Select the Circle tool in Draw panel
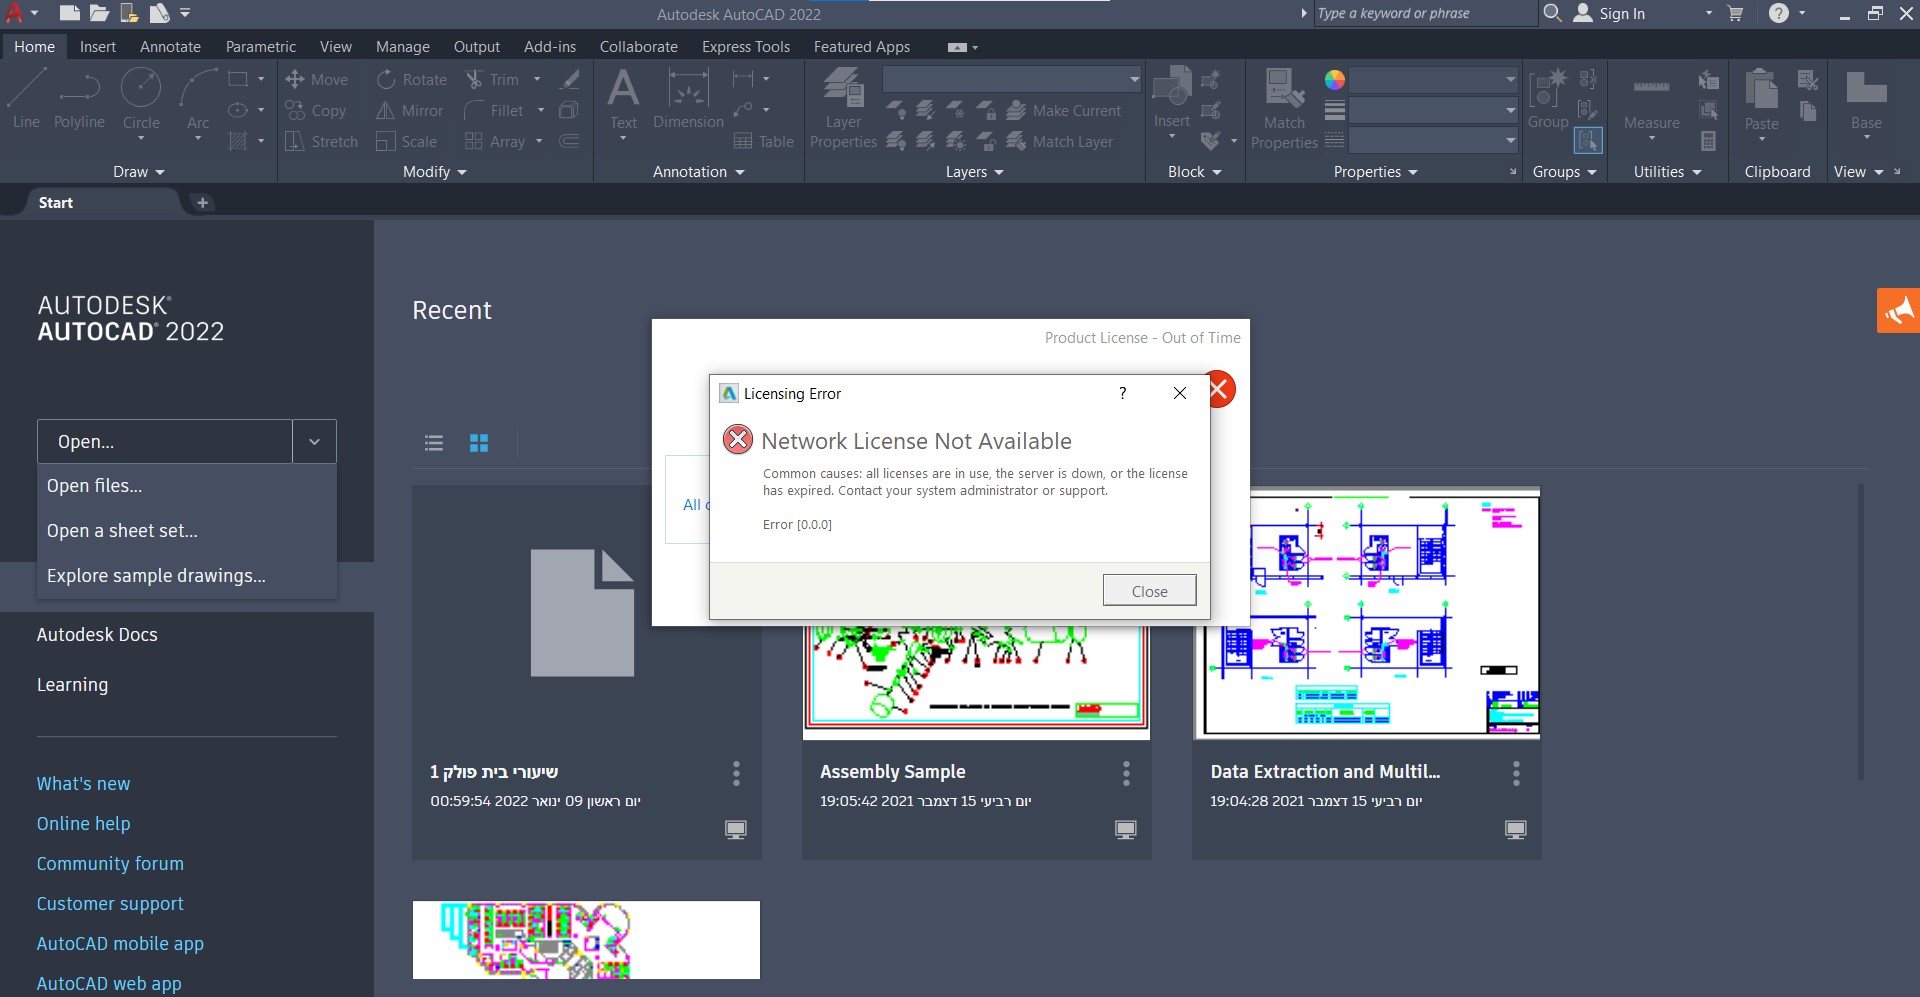The height and width of the screenshot is (997, 1920). click(x=141, y=98)
